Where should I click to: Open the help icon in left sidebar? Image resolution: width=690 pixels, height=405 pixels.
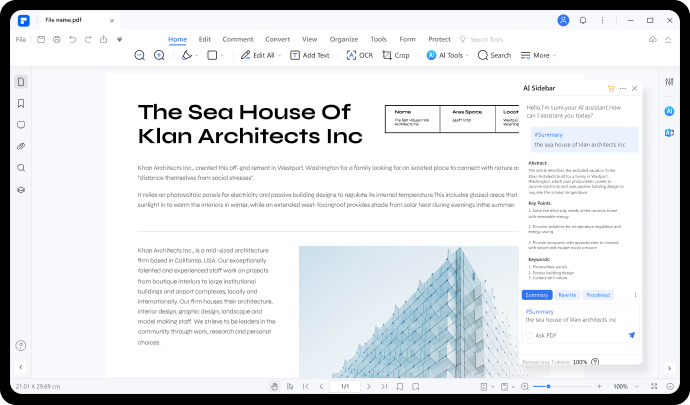pyautogui.click(x=21, y=346)
